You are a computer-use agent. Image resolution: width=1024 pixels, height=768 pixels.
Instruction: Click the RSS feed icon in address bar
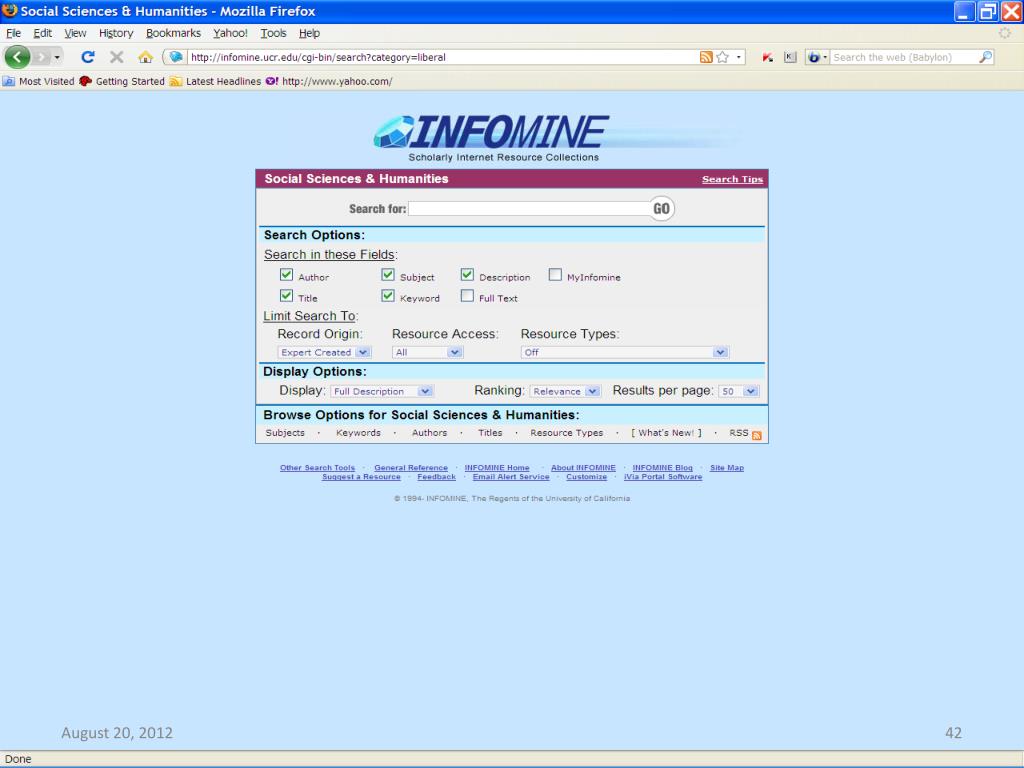coord(706,57)
